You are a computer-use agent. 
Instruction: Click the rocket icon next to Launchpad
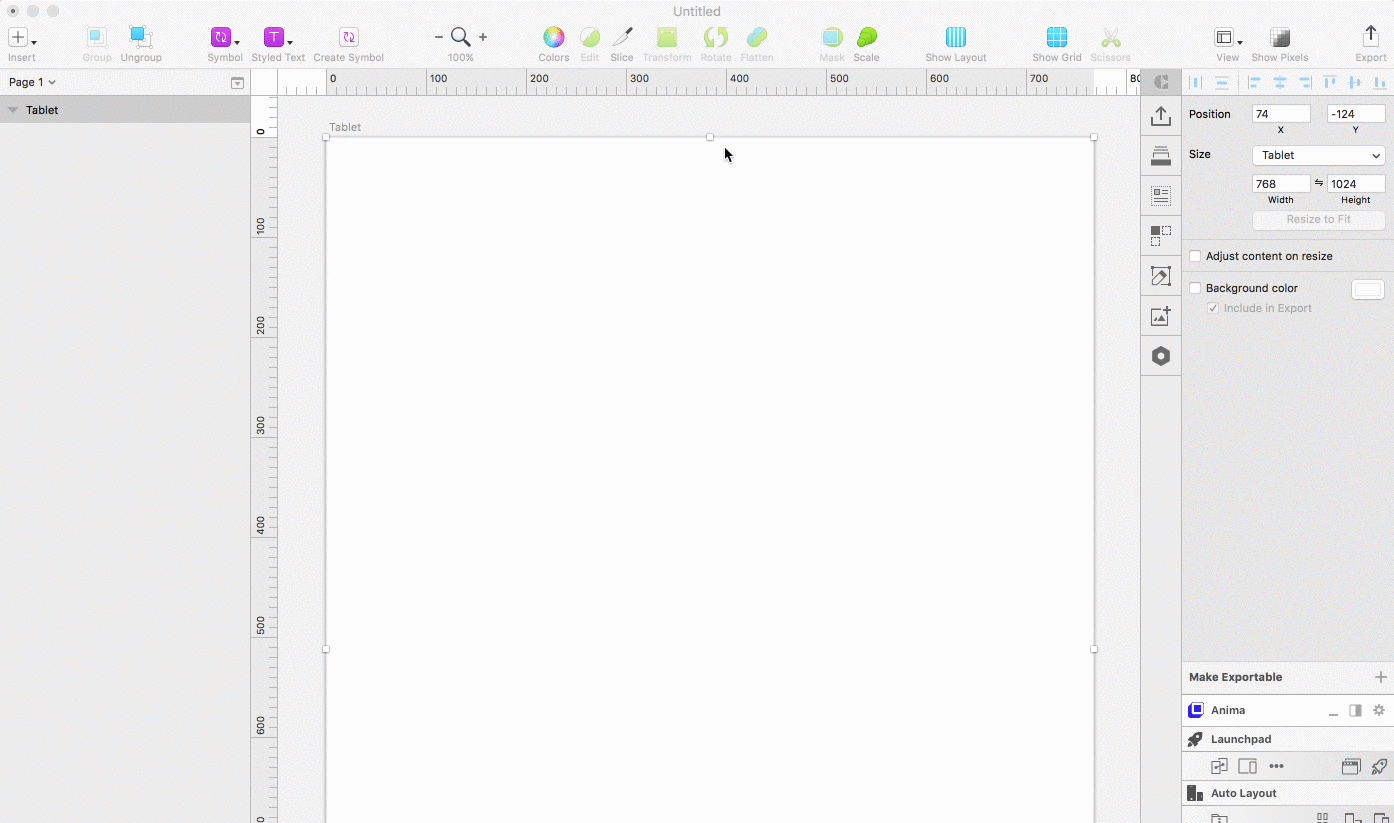[x=1195, y=739]
